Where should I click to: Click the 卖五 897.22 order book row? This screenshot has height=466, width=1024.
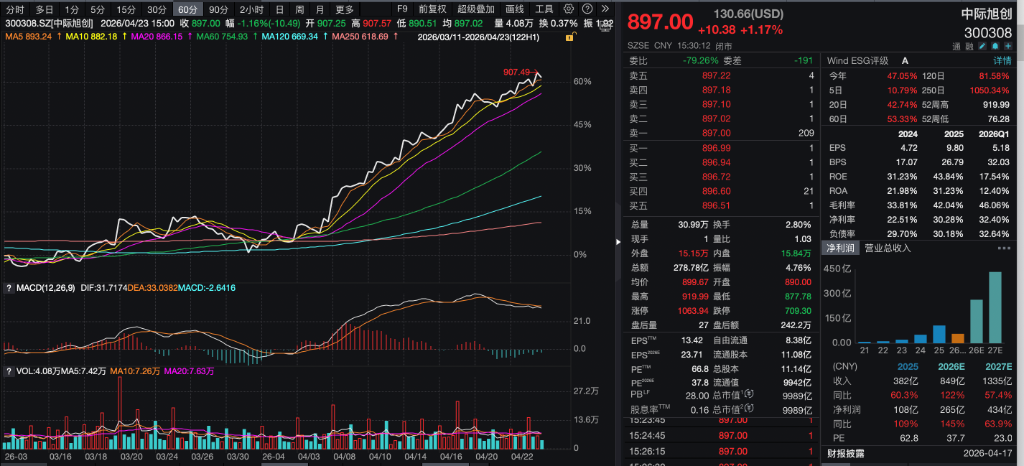point(721,76)
